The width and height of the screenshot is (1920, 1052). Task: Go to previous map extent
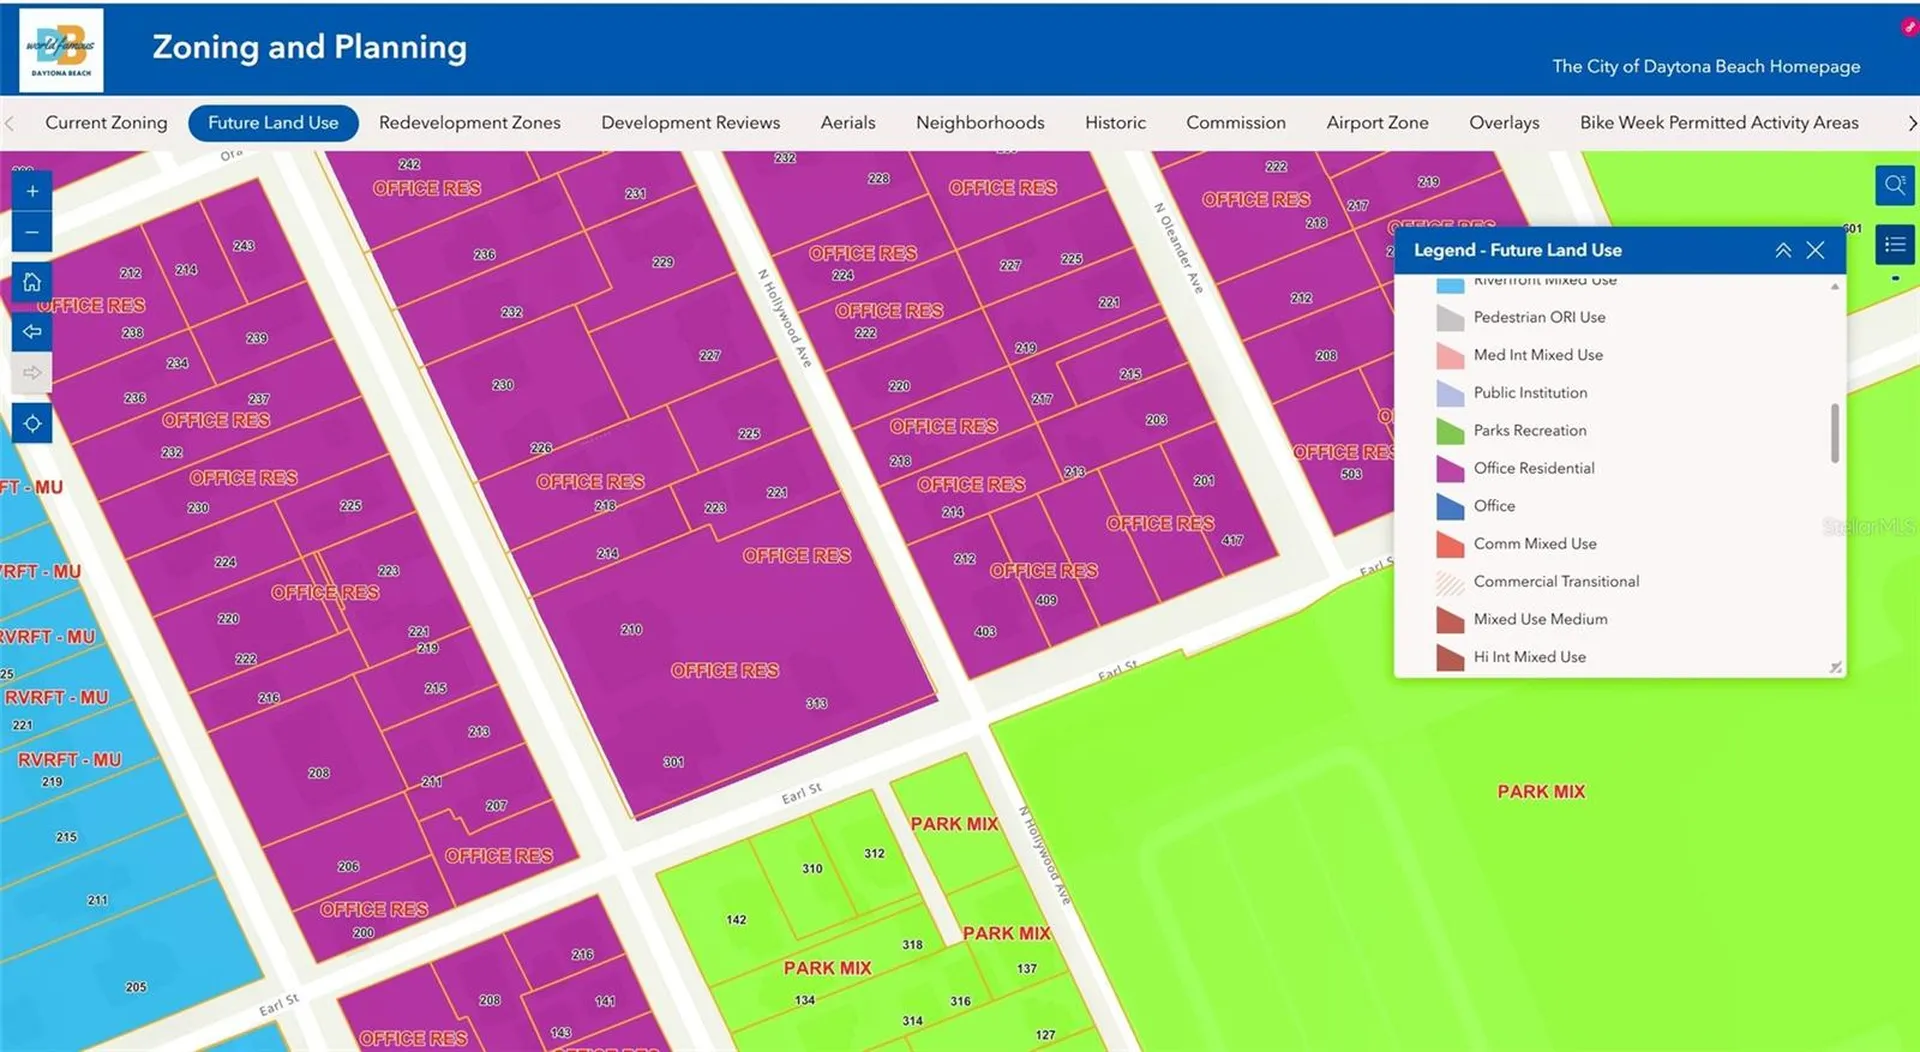pyautogui.click(x=32, y=332)
